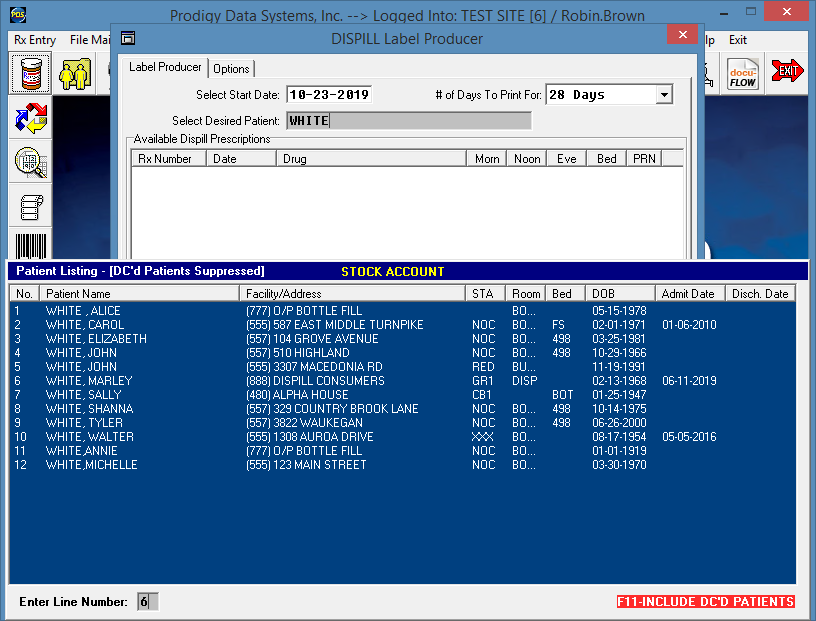Click the Select Start Date field
The width and height of the screenshot is (816, 621).
[328, 95]
